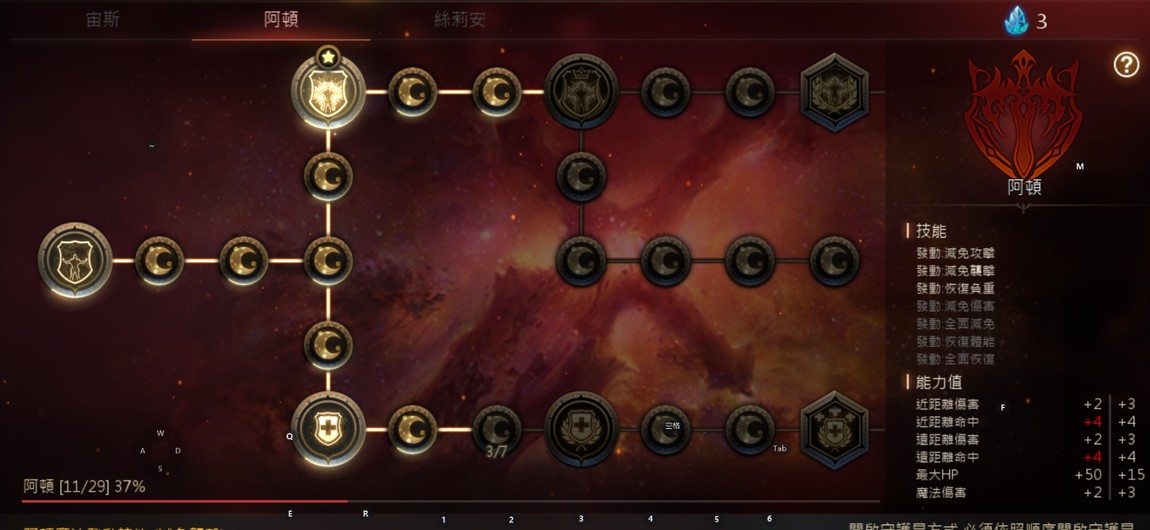Select the hexagonal cross shield node near Tab
The height and width of the screenshot is (530, 1150).
(x=835, y=430)
